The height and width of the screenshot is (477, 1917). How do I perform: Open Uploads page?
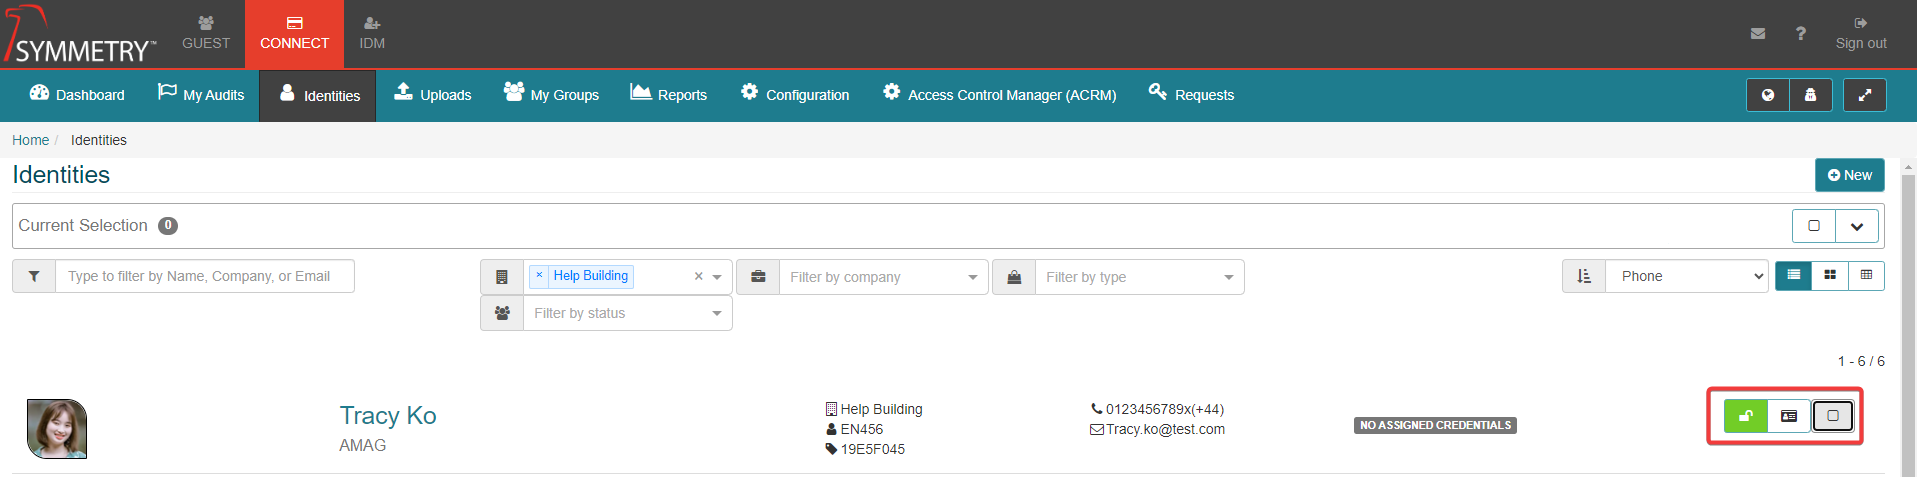tap(433, 95)
